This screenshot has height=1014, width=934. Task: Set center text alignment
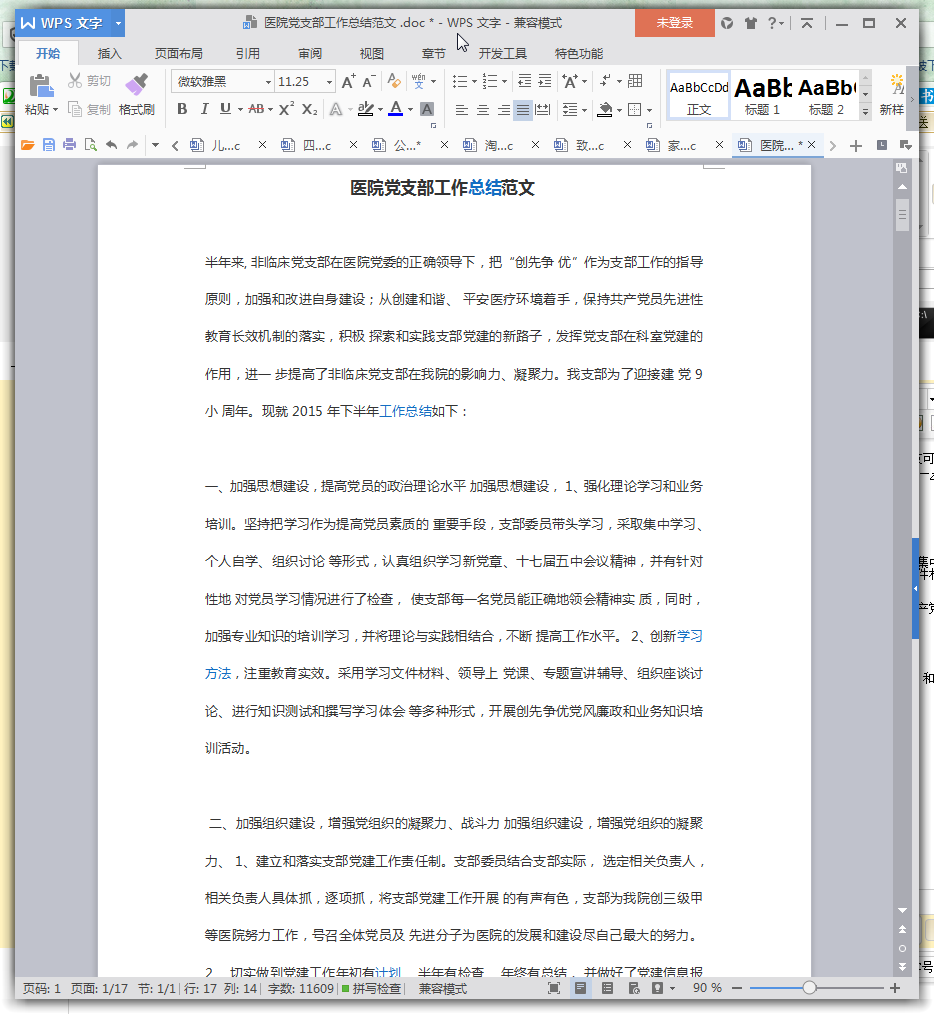(x=483, y=110)
